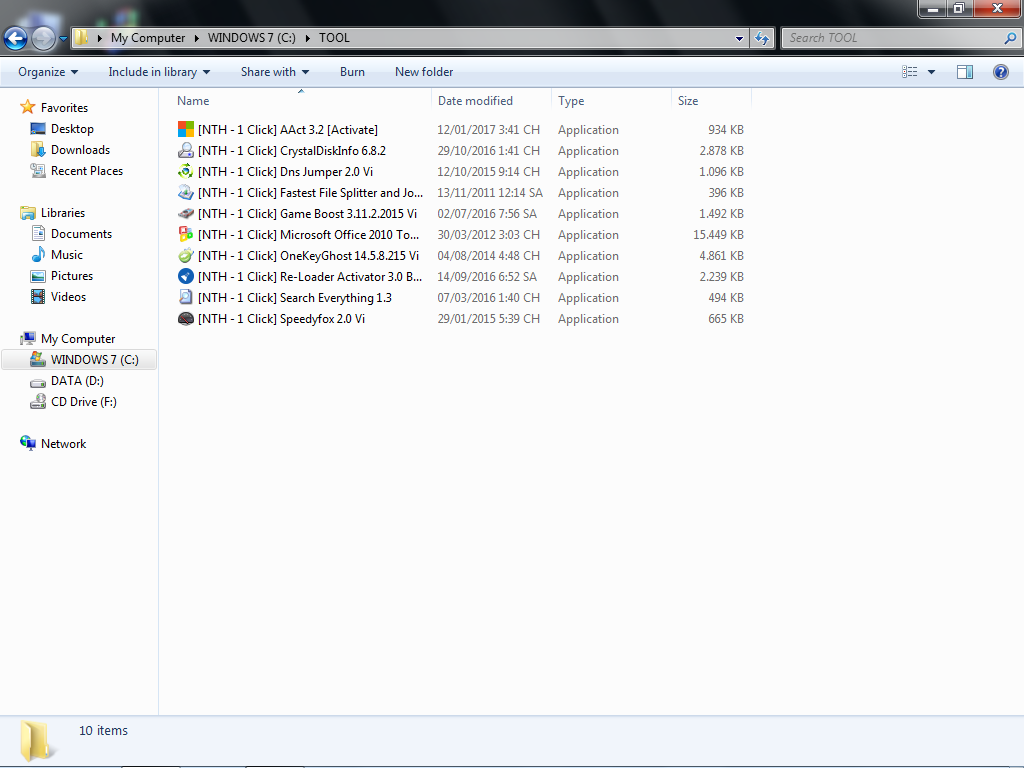Click the Dns Jumper 2.0 Vi icon

[x=186, y=171]
